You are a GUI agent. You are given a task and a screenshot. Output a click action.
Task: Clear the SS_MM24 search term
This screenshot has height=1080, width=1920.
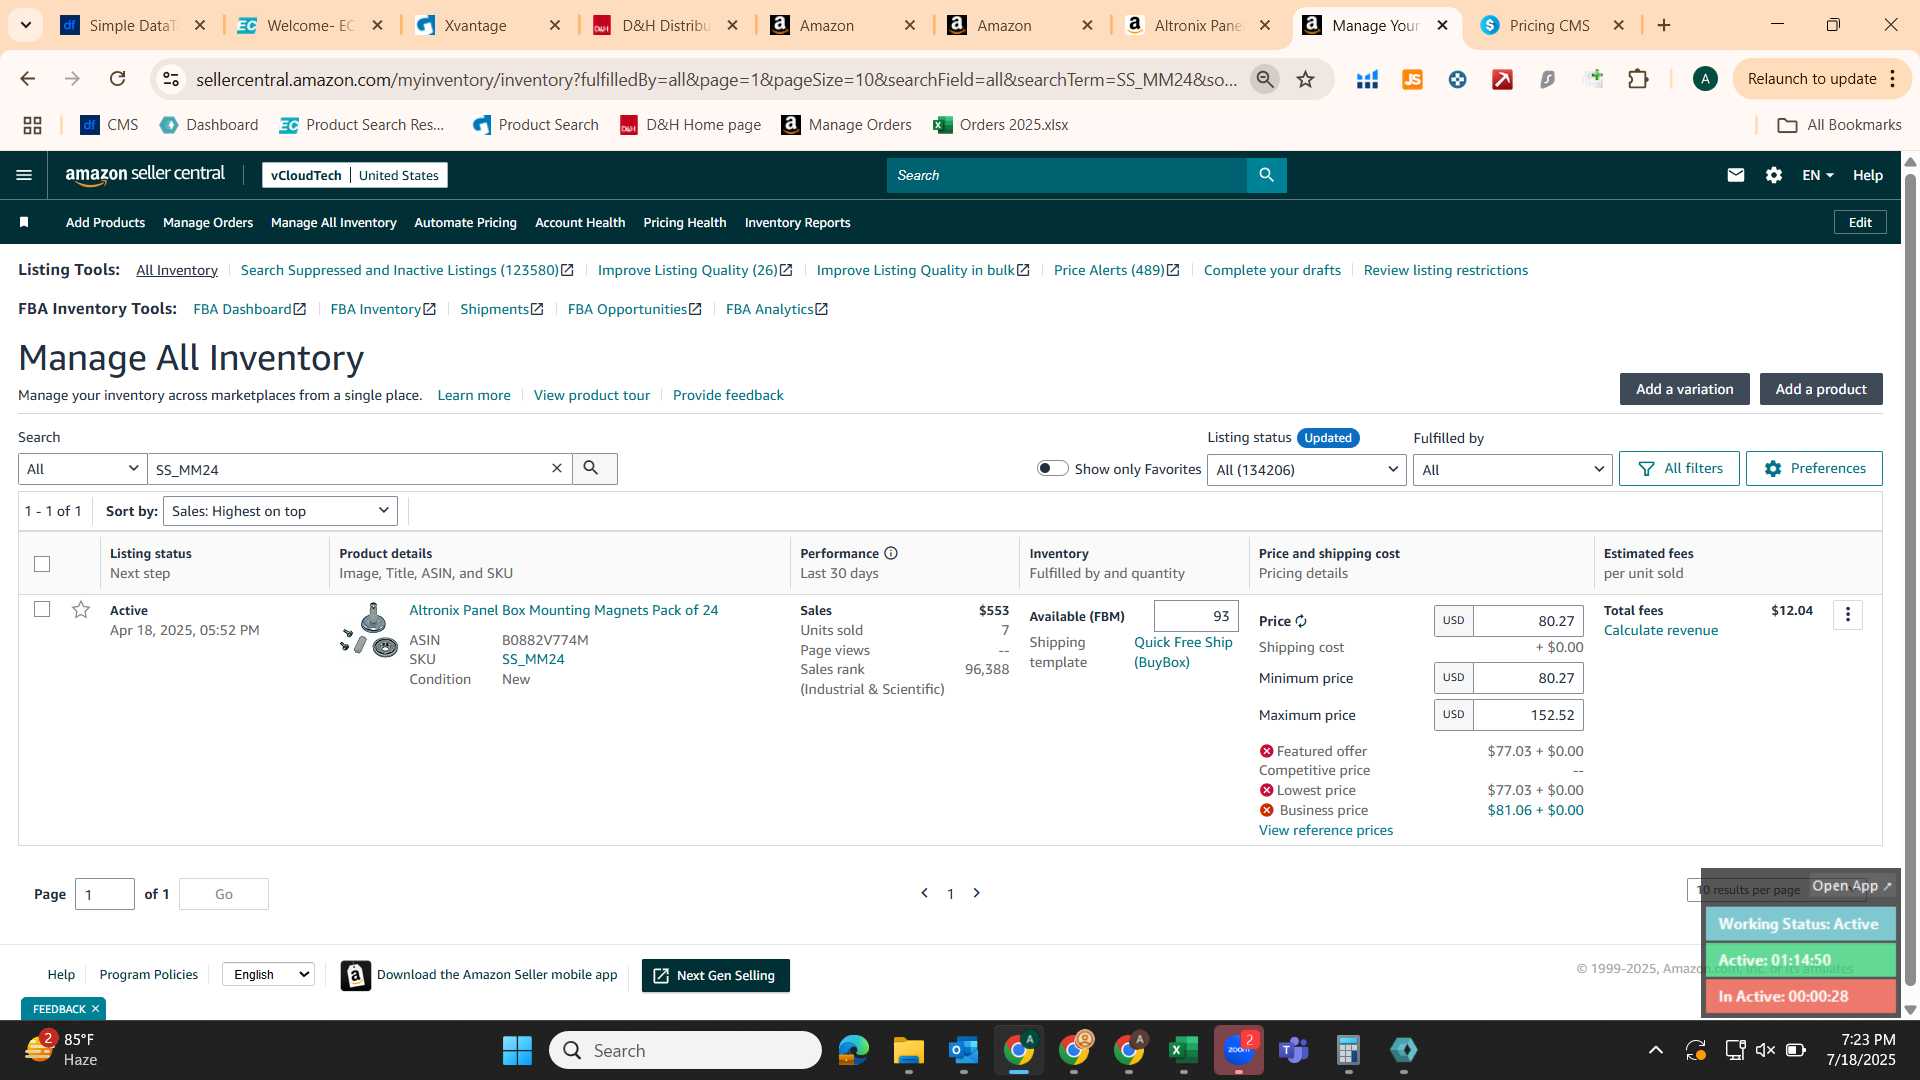(x=557, y=468)
